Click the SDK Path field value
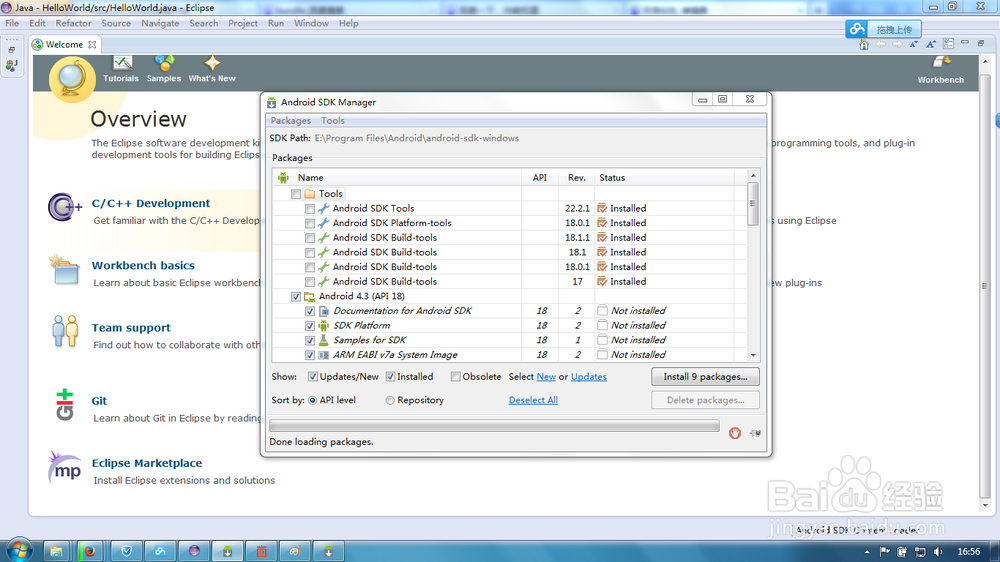The height and width of the screenshot is (562, 1000). 416,138
